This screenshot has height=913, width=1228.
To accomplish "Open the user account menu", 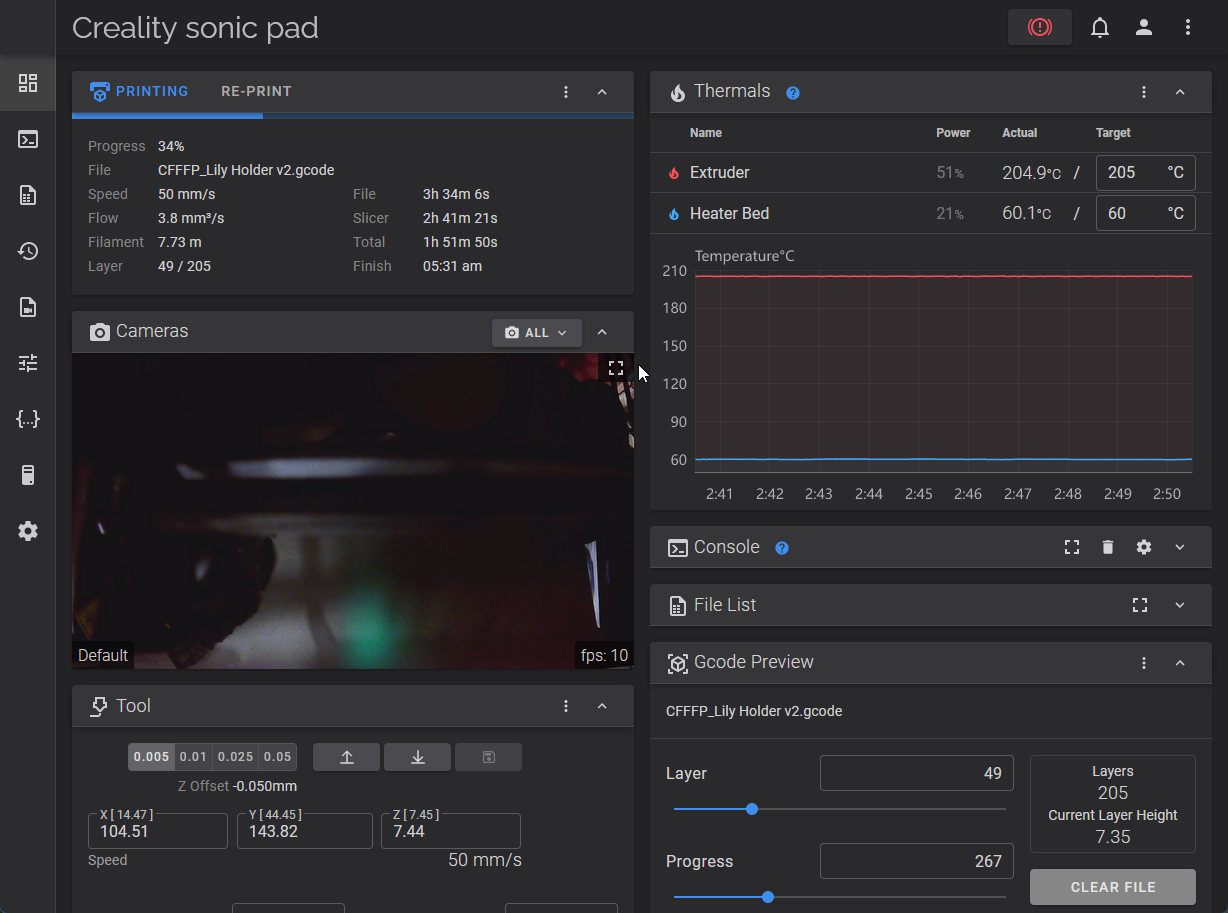I will [1144, 27].
